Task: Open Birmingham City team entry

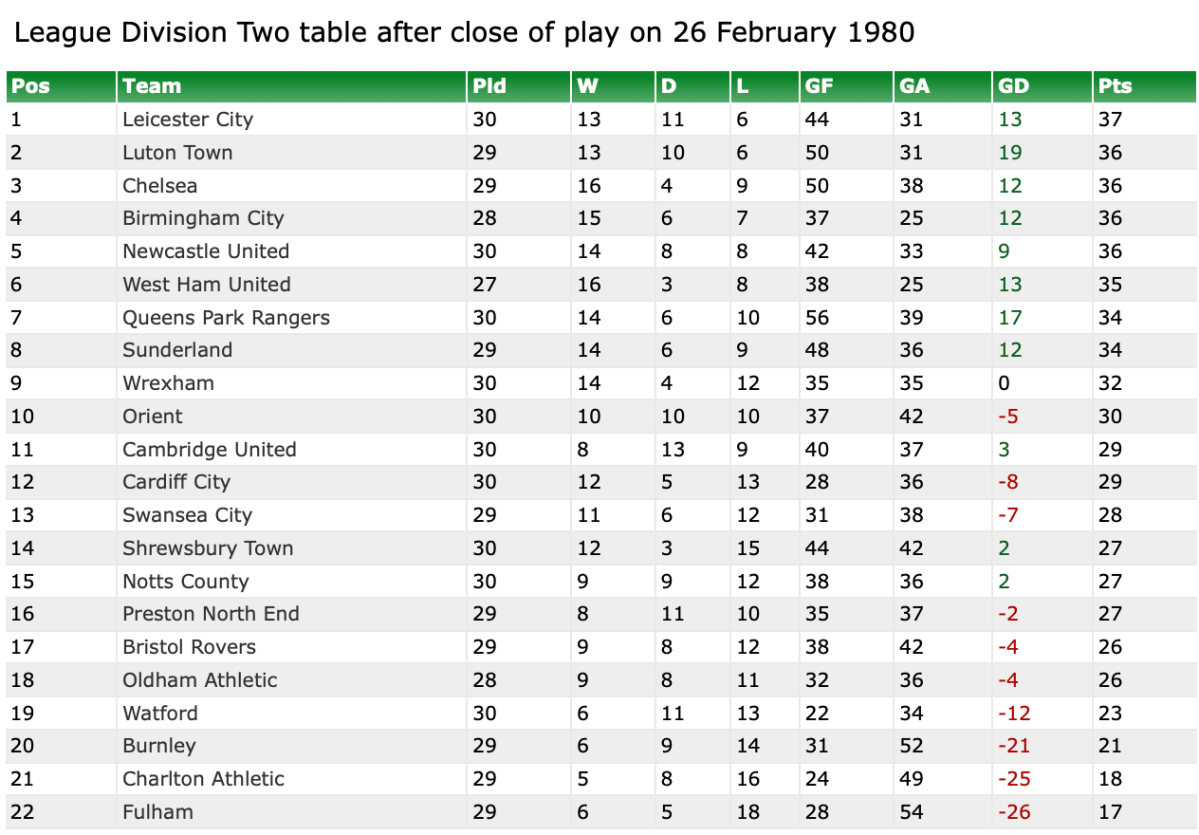Action: tap(203, 219)
